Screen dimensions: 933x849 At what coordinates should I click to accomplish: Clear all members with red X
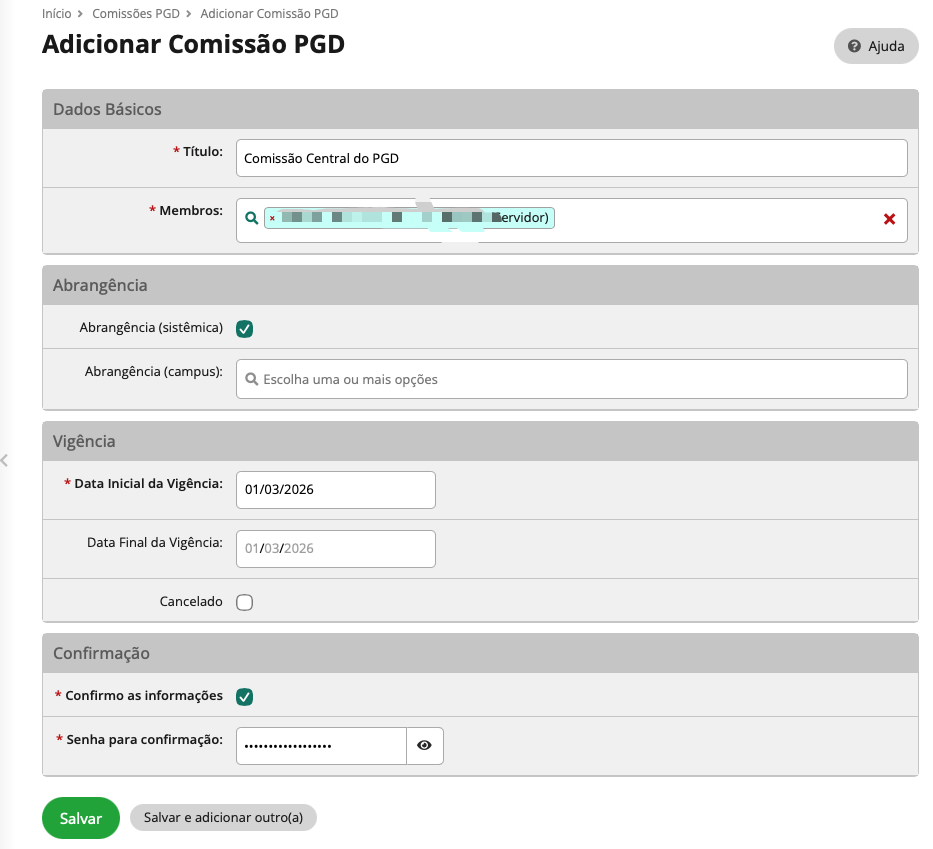889,219
